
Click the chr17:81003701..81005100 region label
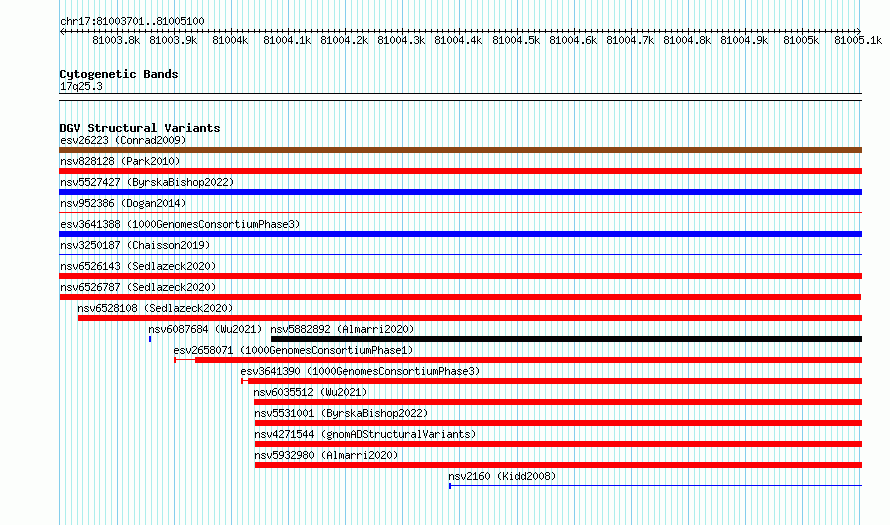pyautogui.click(x=132, y=21)
